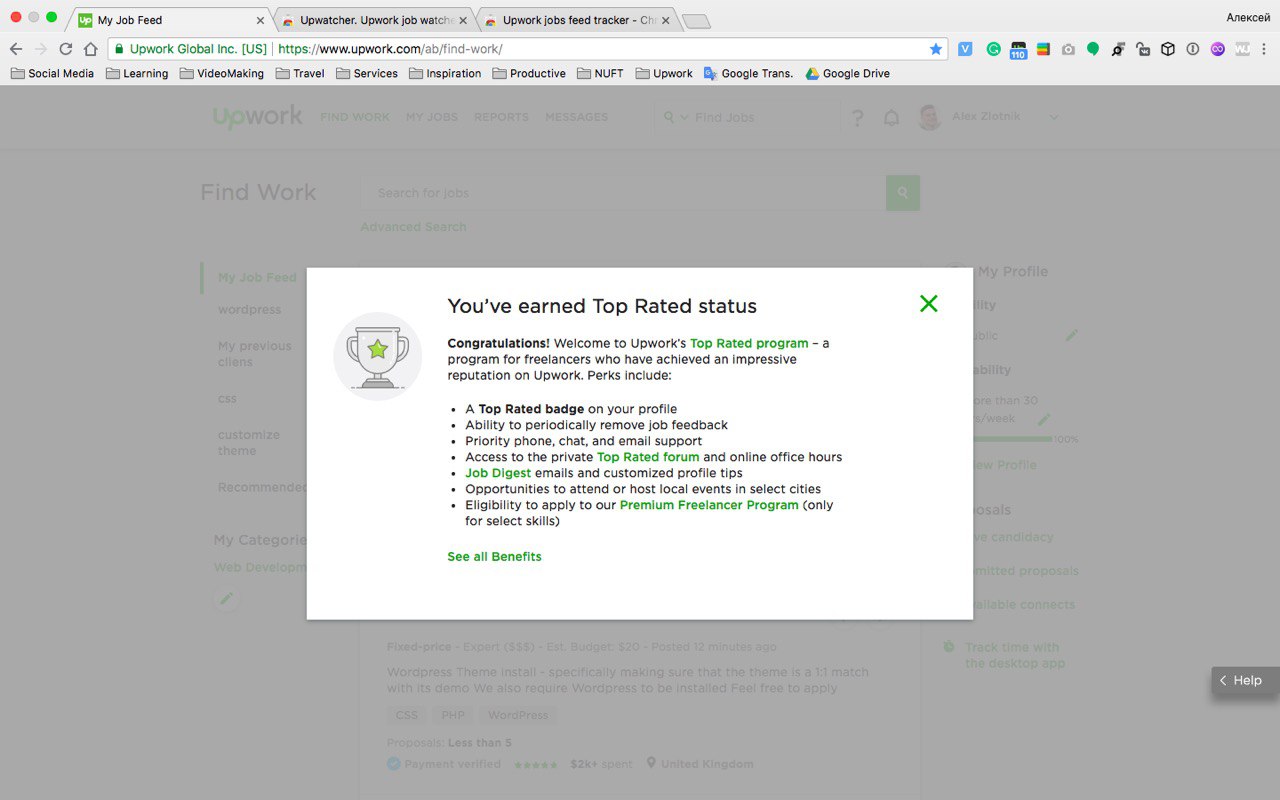Open the Top Rated program link
1280x800 pixels.
click(749, 343)
